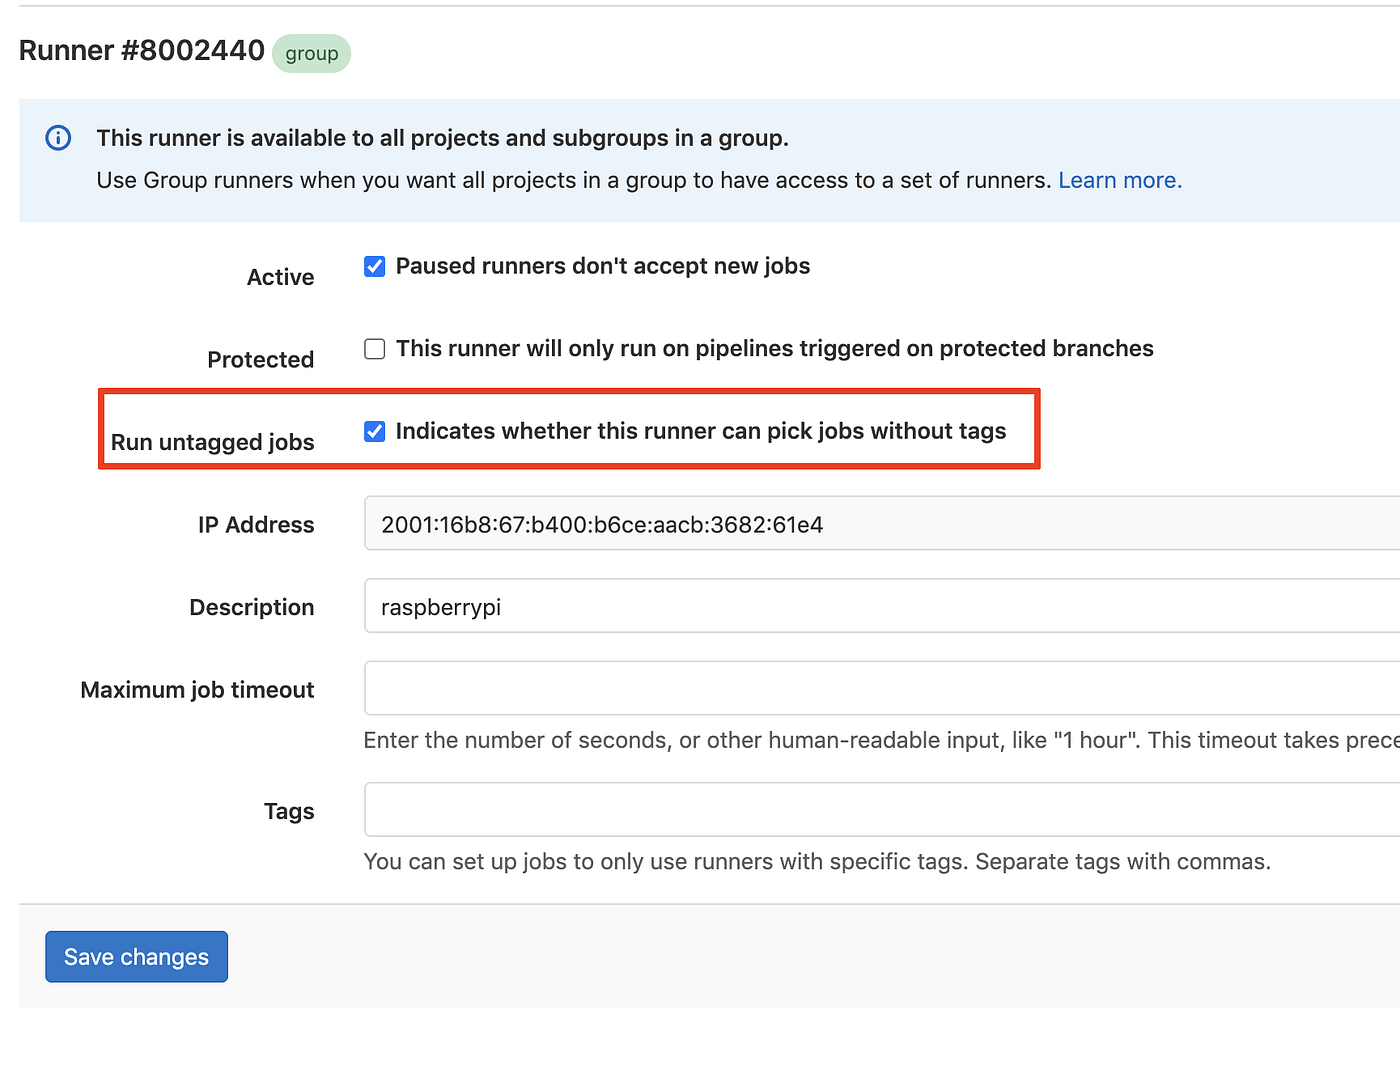Toggle Protected via the branches label text

coord(774,348)
